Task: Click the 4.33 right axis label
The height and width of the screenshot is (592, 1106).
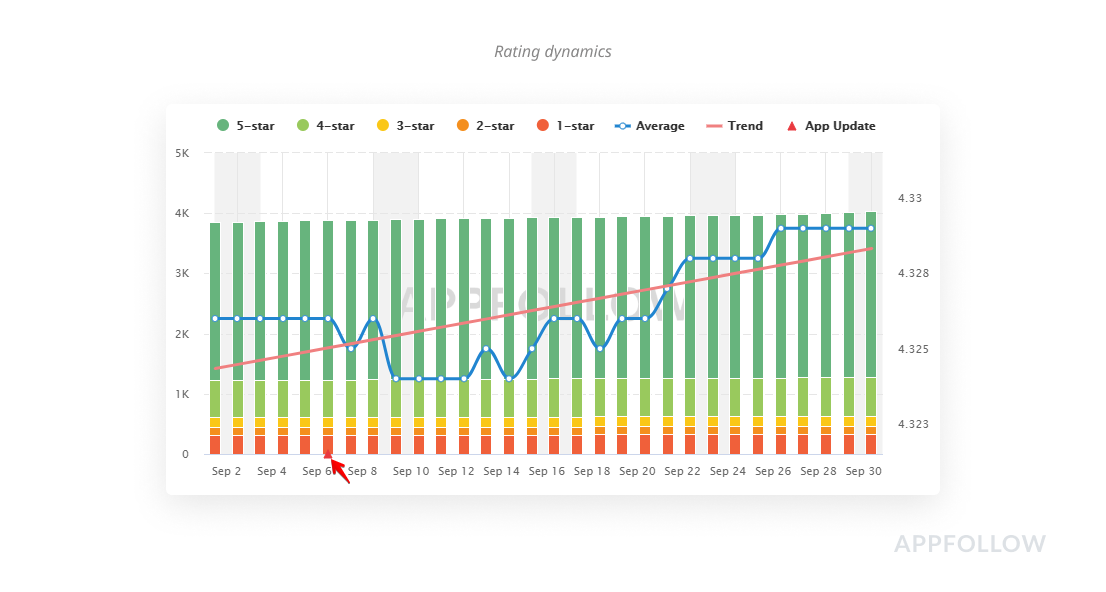Action: (x=909, y=198)
